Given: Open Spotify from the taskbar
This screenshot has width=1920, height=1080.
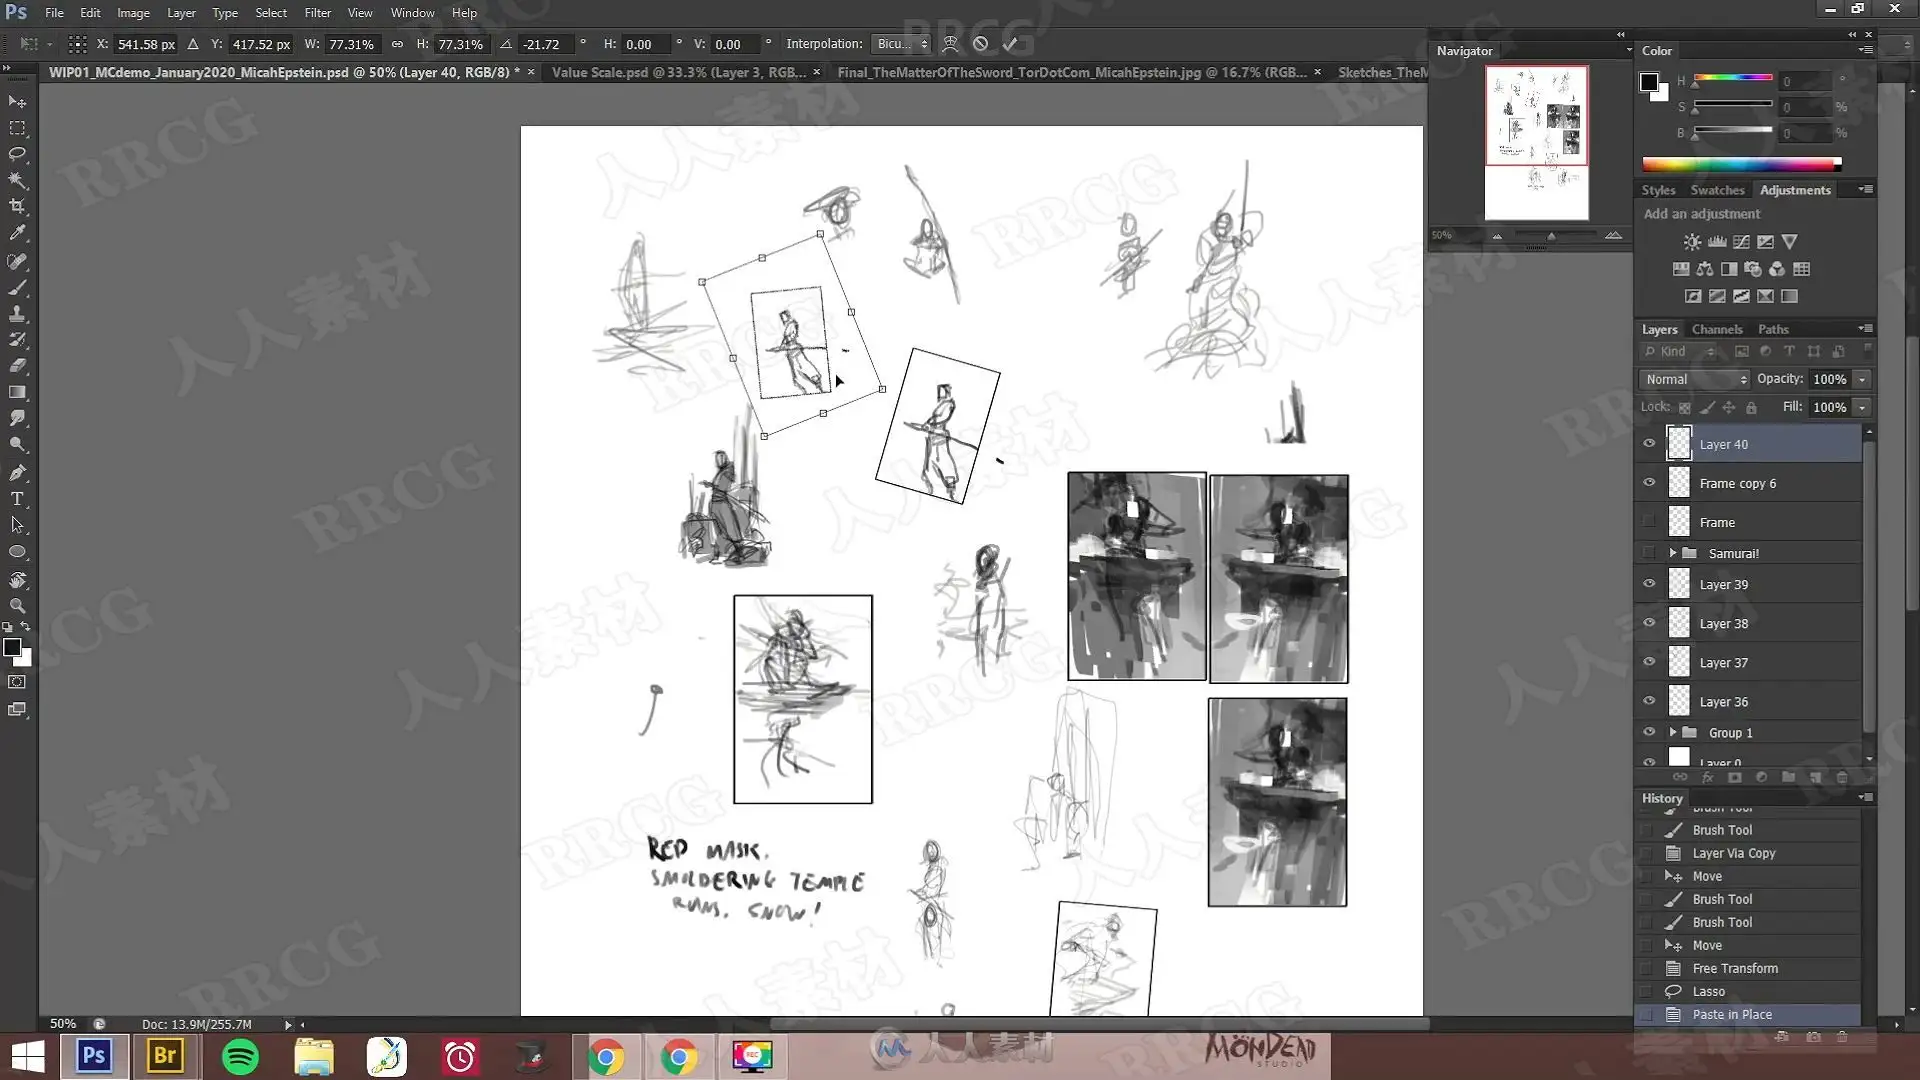Looking at the screenshot, I should pyautogui.click(x=240, y=1056).
